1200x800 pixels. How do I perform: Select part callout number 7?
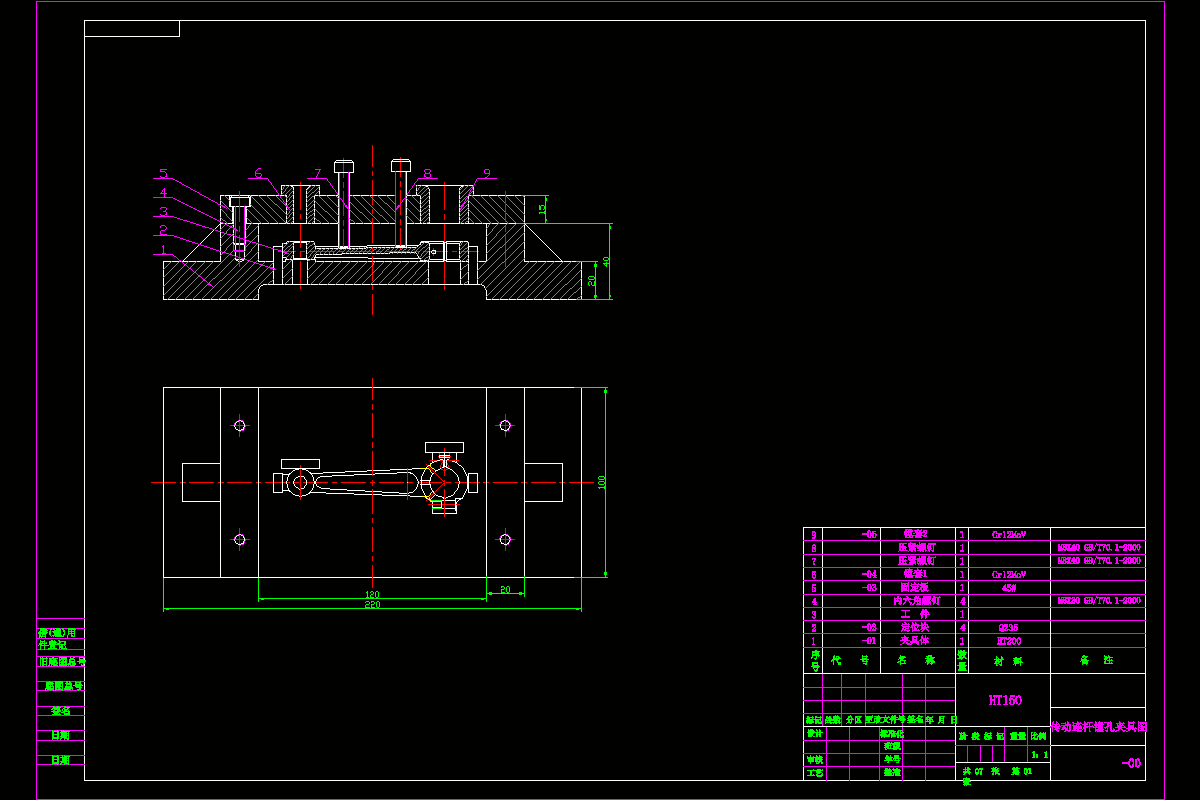[x=316, y=173]
